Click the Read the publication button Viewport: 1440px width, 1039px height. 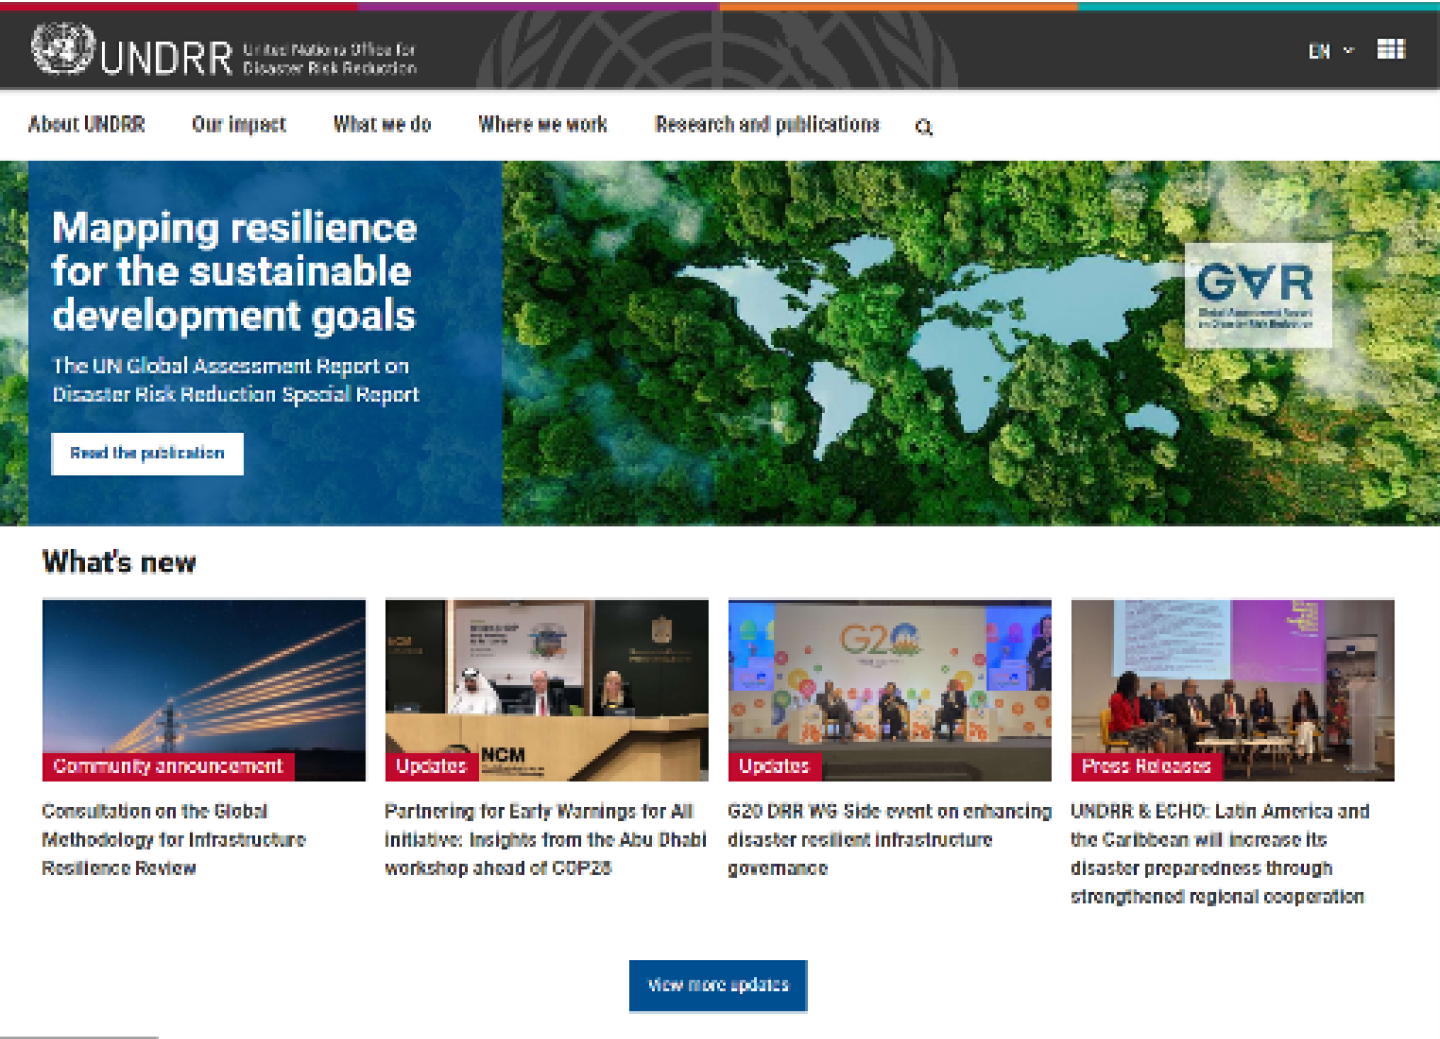pyautogui.click(x=147, y=453)
